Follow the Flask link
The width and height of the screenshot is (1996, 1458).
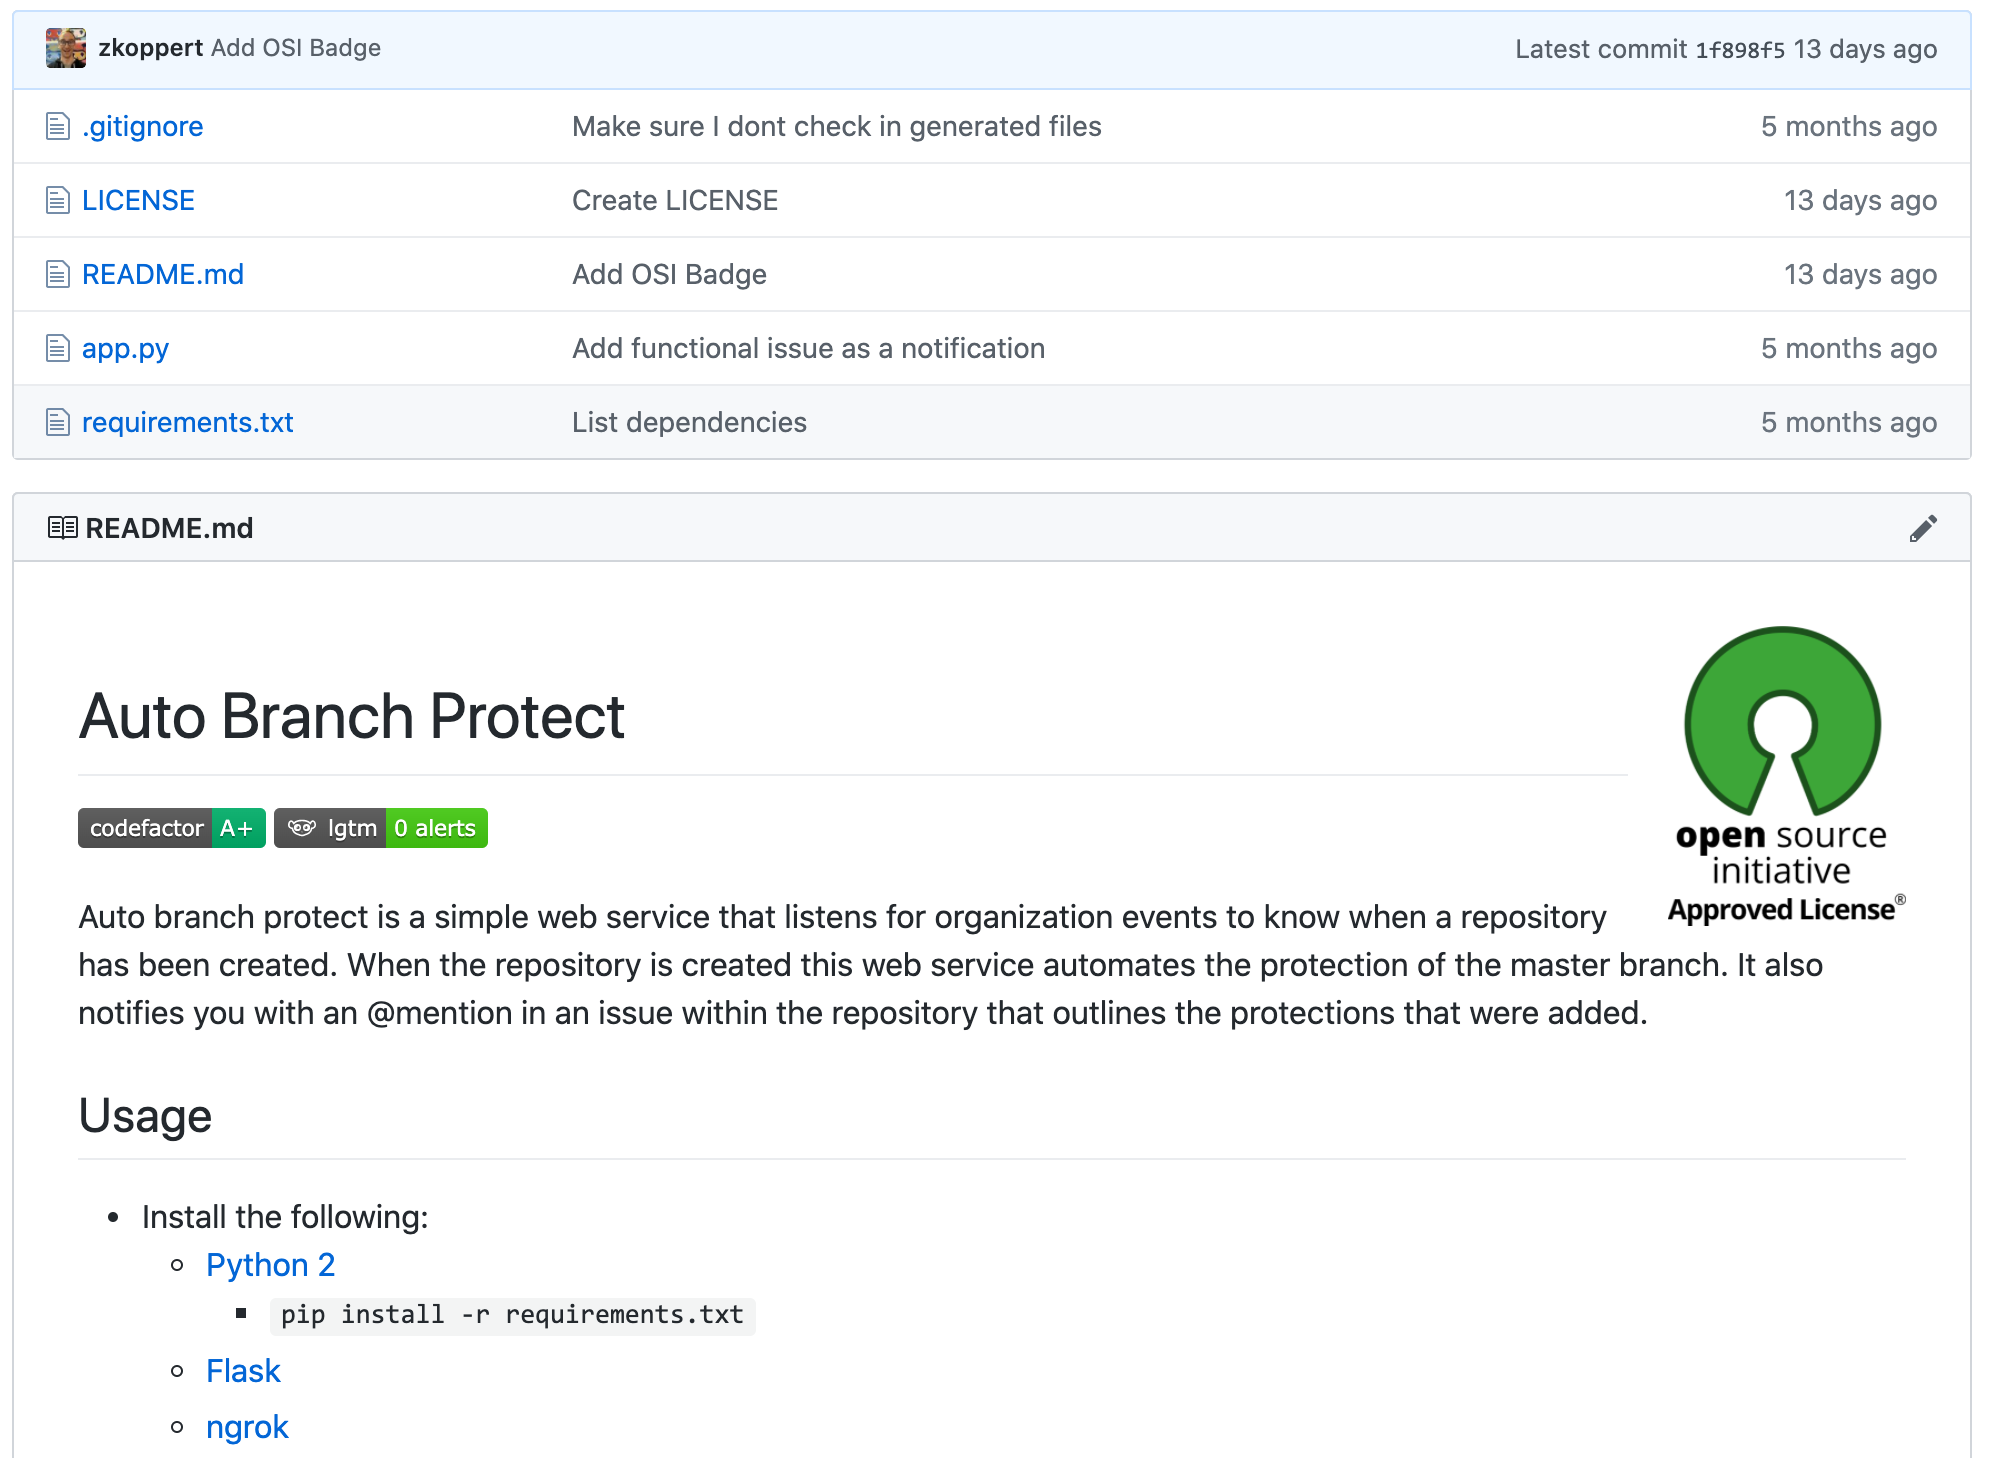(243, 1371)
